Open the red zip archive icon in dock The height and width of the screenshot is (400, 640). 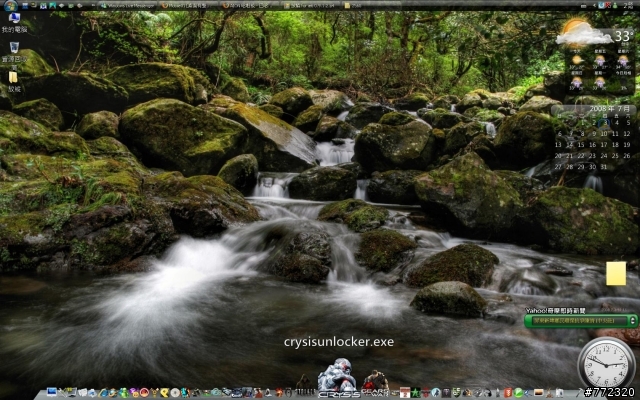[x=508, y=392]
